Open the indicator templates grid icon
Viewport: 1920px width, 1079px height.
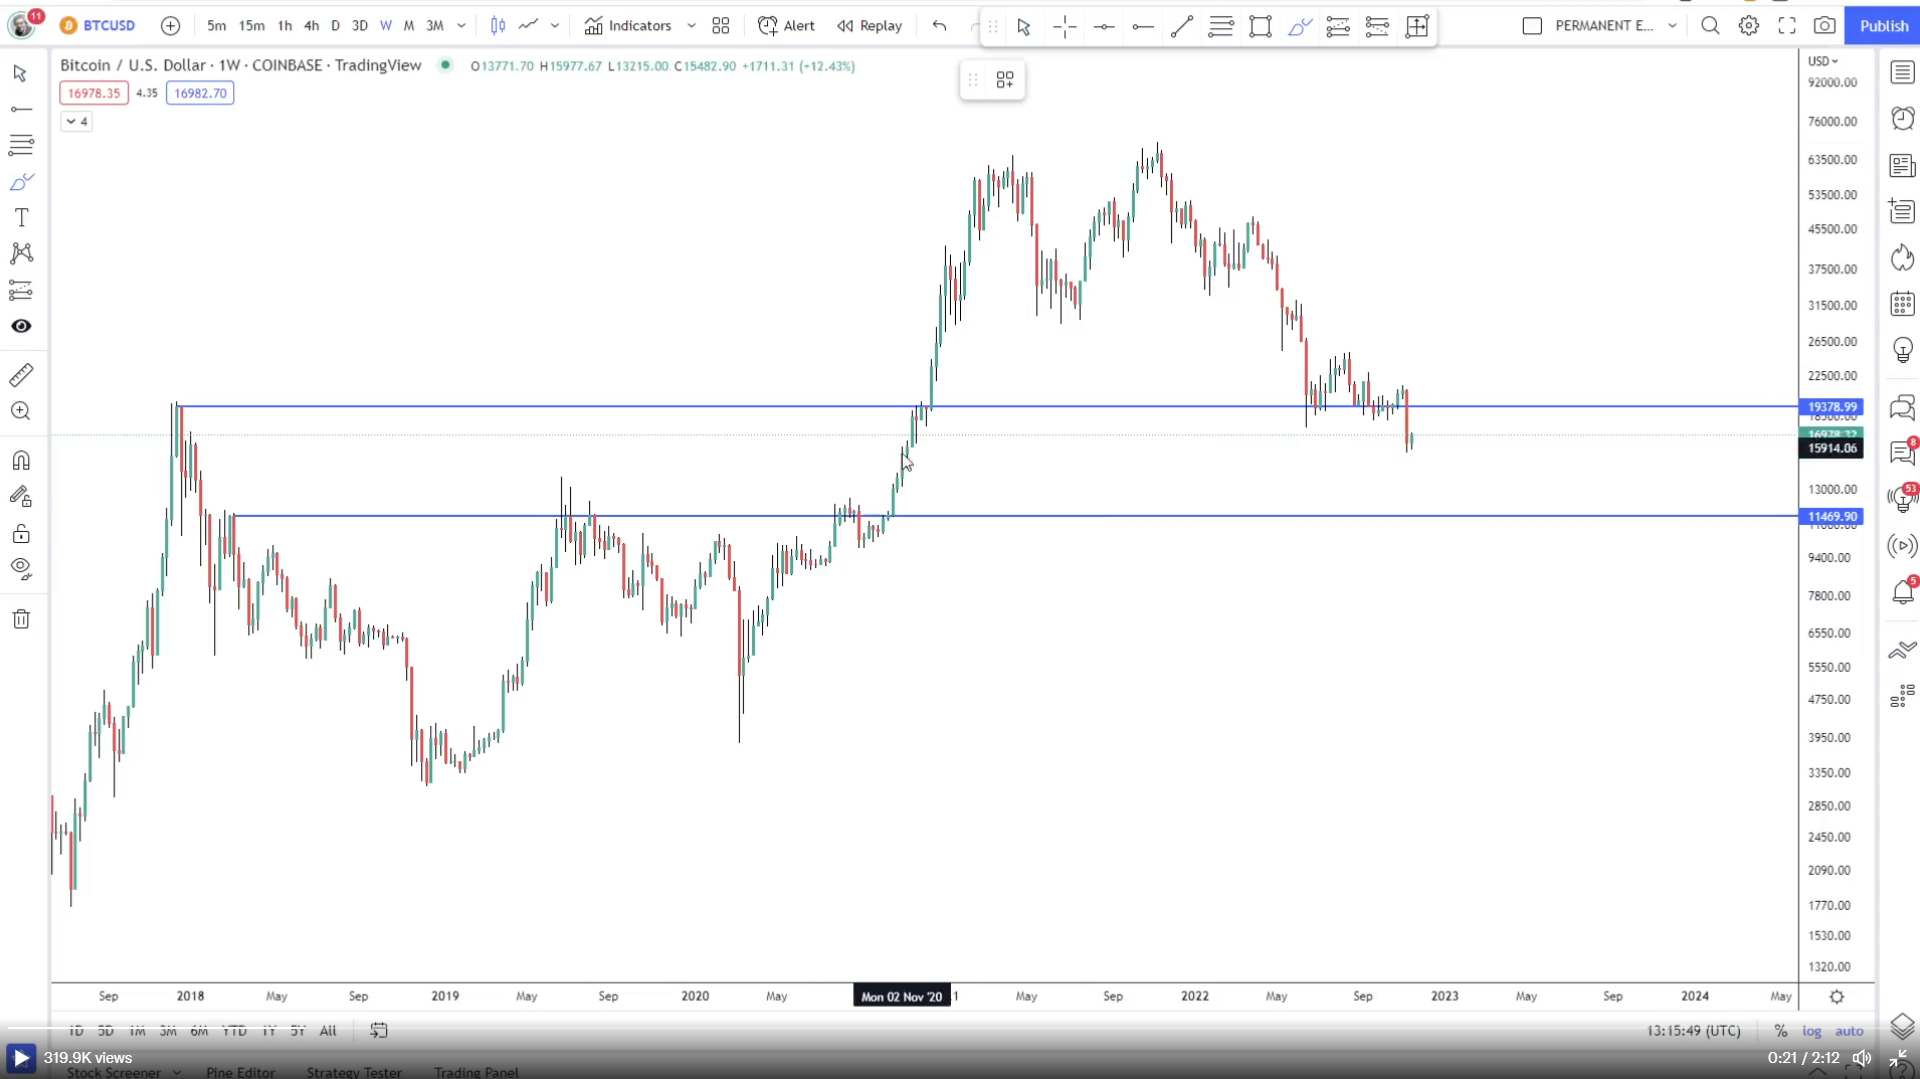coord(721,26)
